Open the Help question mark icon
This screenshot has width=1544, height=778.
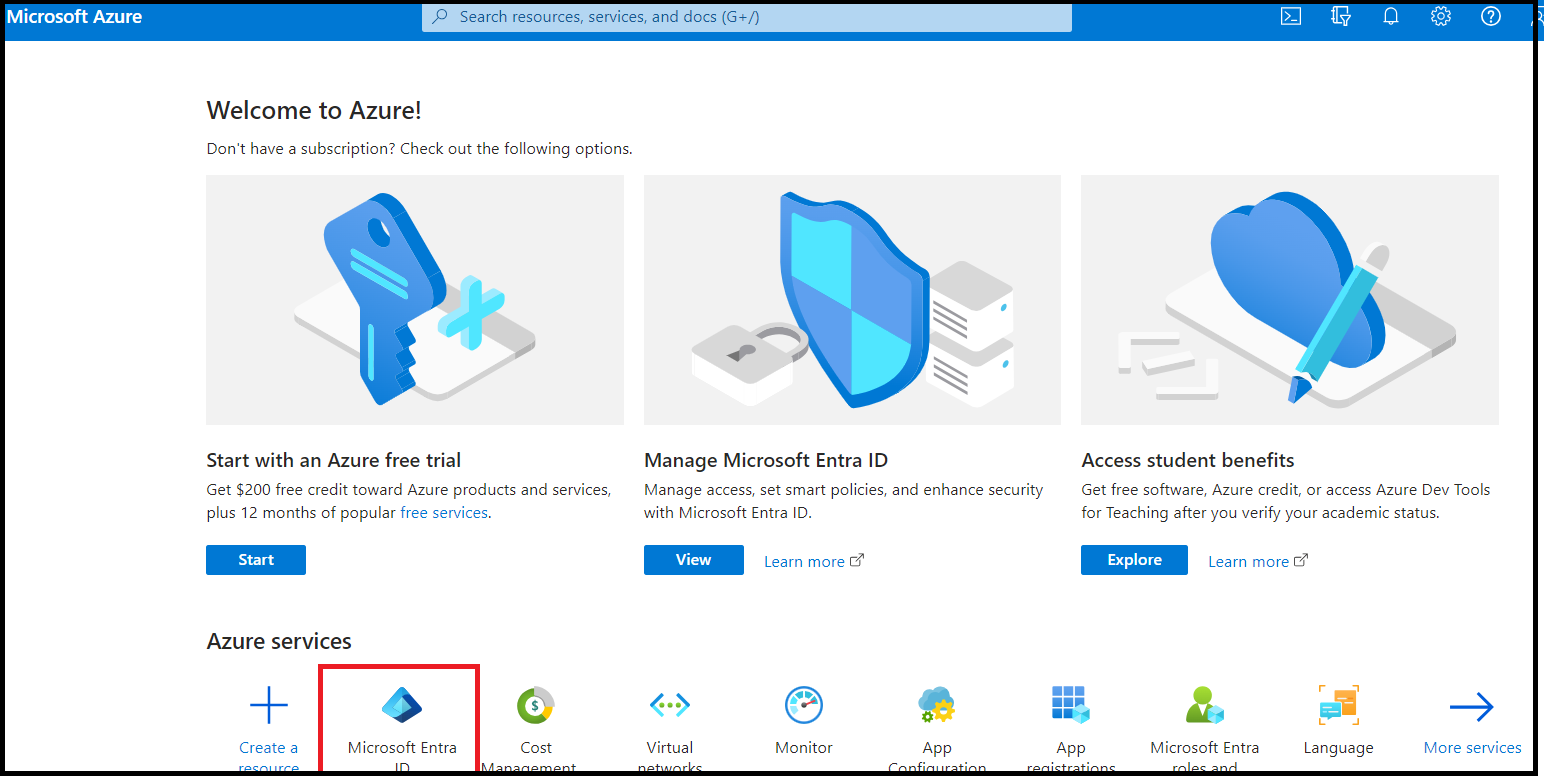point(1491,16)
